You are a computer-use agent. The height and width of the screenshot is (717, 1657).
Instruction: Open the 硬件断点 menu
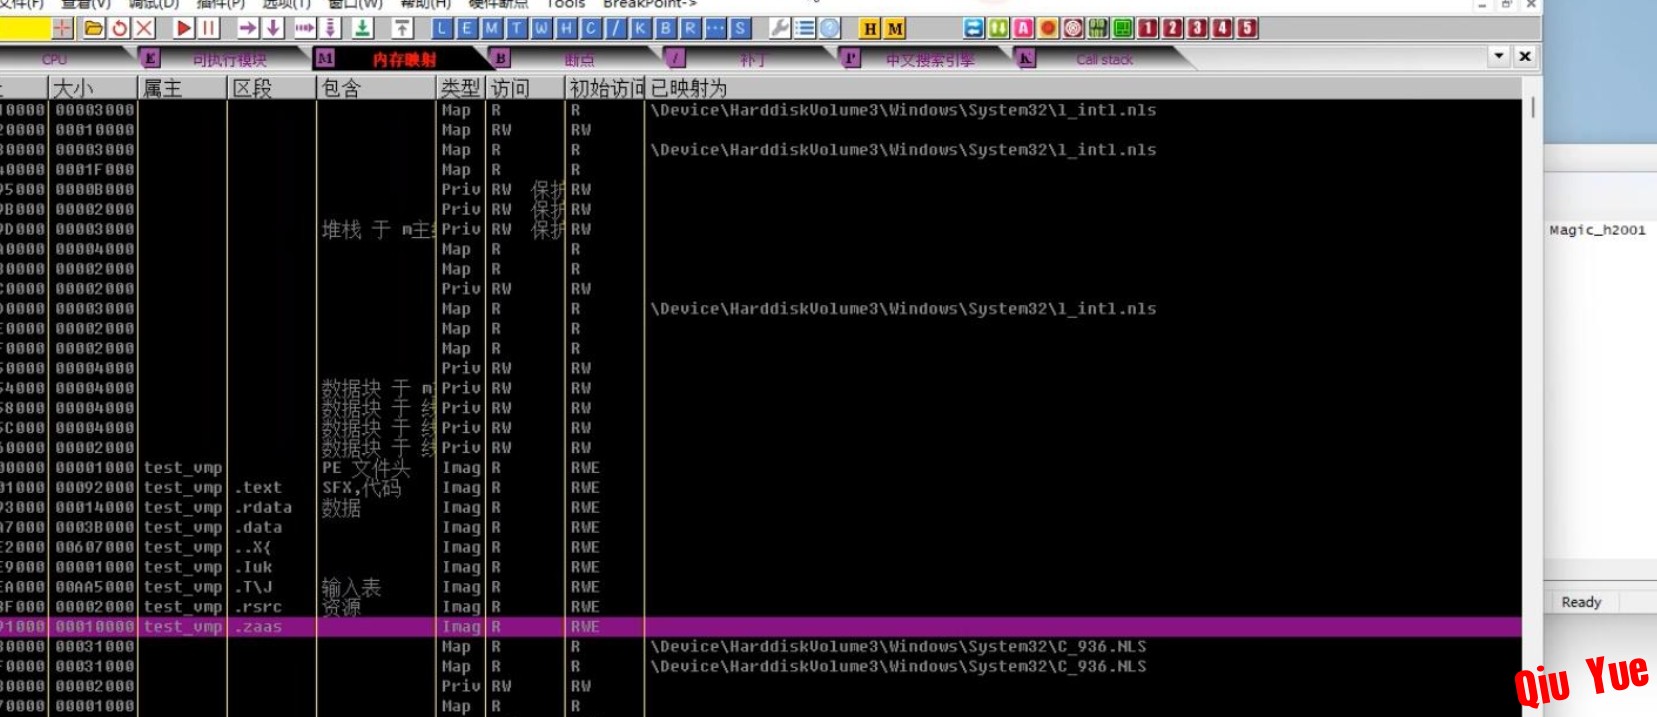click(498, 4)
